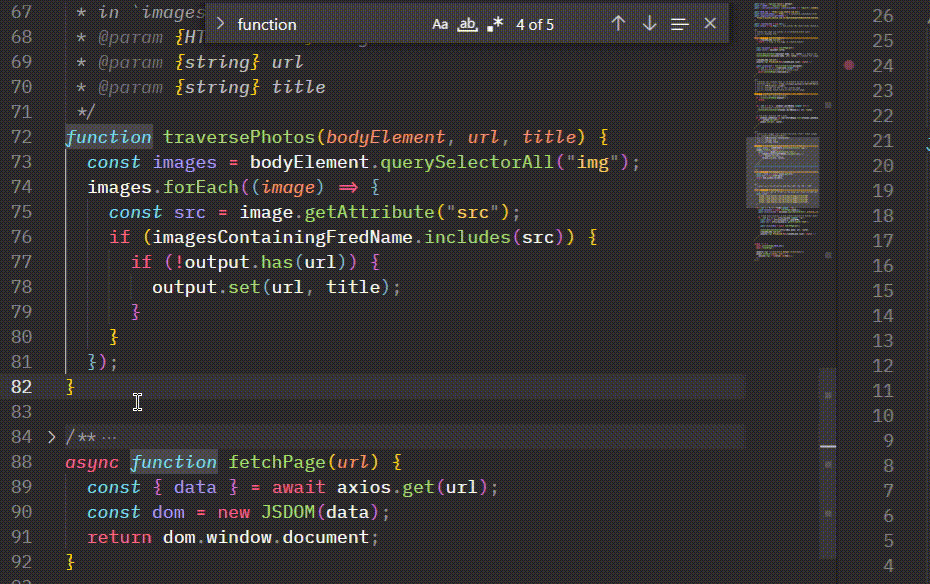Close the find widget
Image resolution: width=930 pixels, height=584 pixels.
[x=710, y=24]
